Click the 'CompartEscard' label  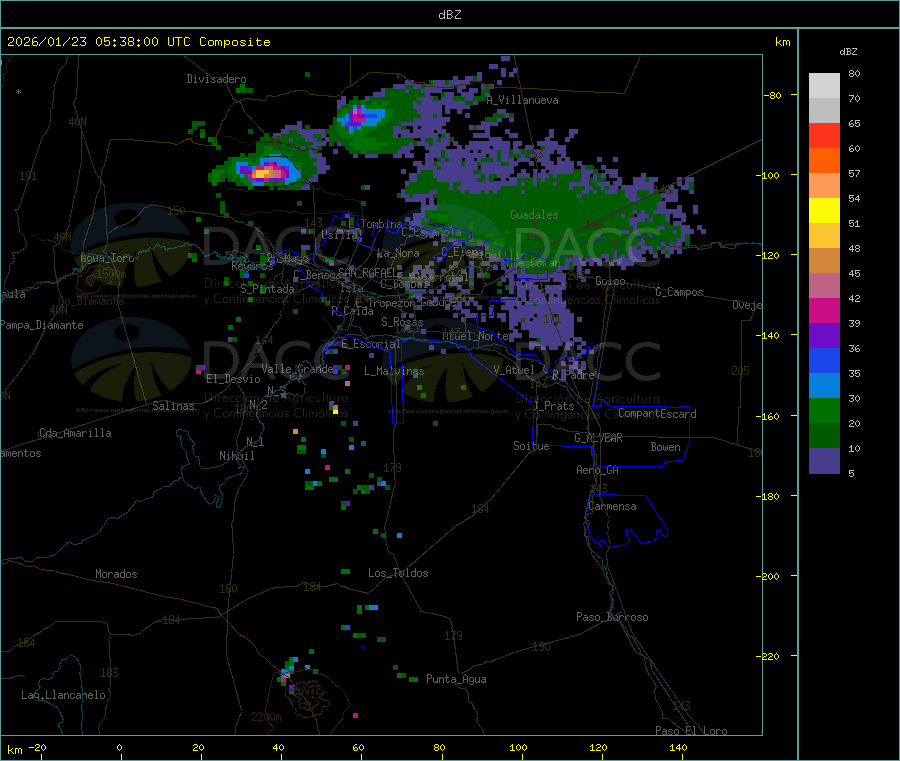[x=657, y=414]
